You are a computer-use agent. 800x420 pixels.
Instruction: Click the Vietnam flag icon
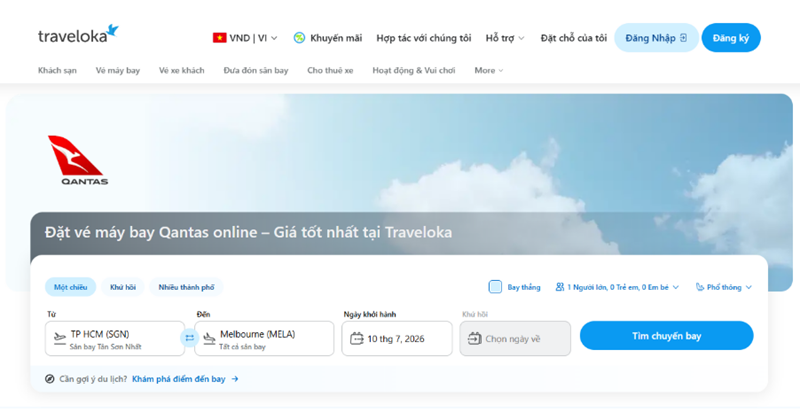pyautogui.click(x=219, y=38)
